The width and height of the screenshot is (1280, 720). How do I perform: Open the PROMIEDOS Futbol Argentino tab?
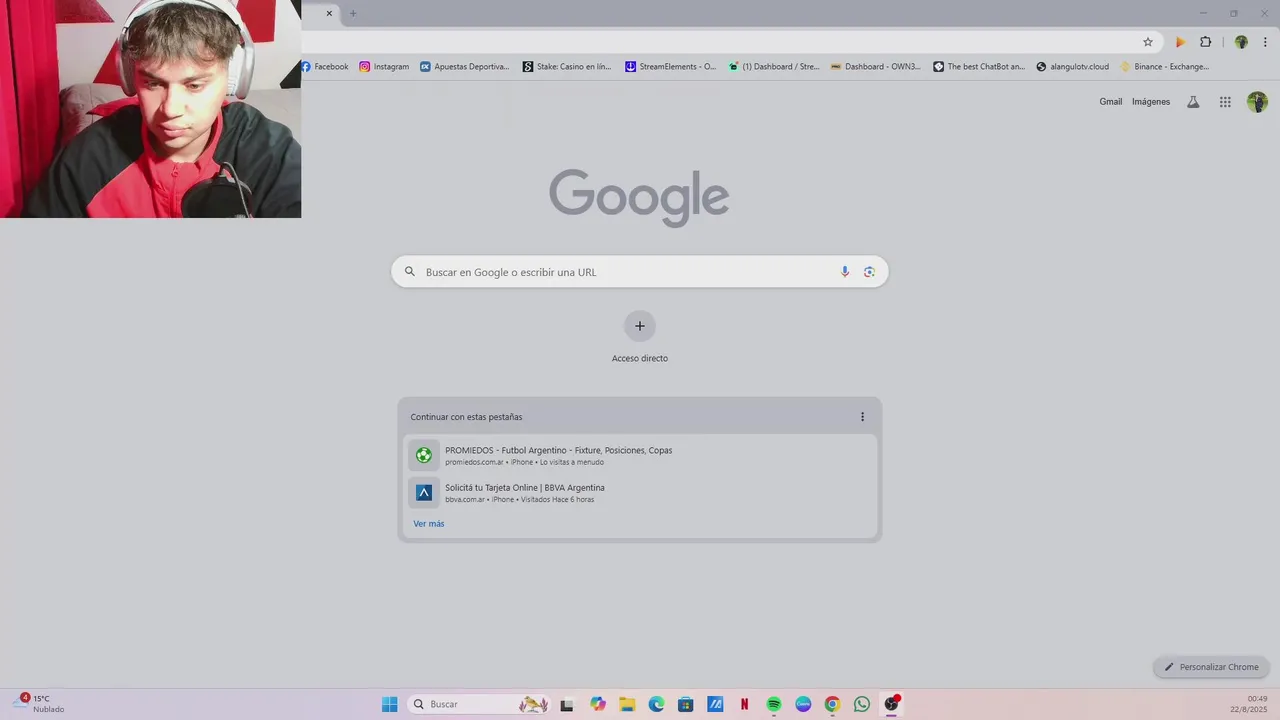(640, 455)
